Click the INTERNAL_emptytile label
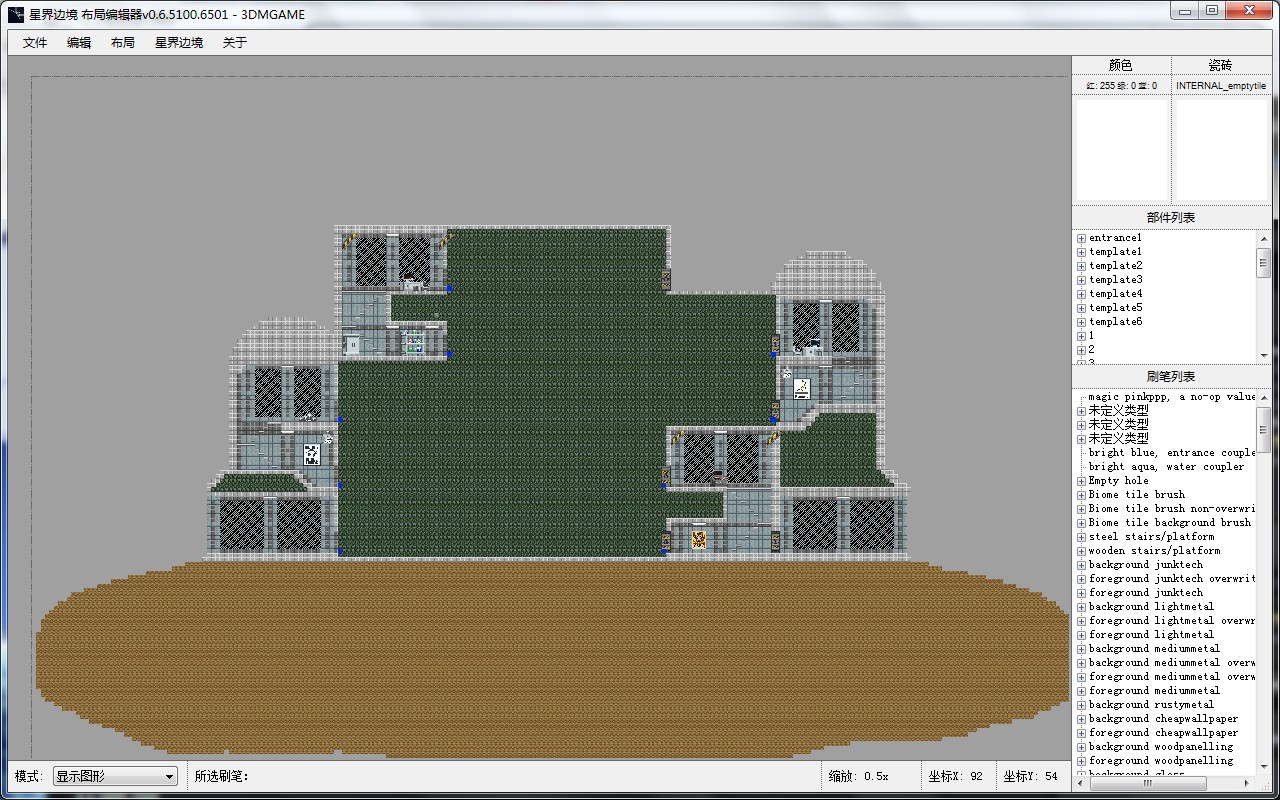Image resolution: width=1280 pixels, height=800 pixels. 1221,86
